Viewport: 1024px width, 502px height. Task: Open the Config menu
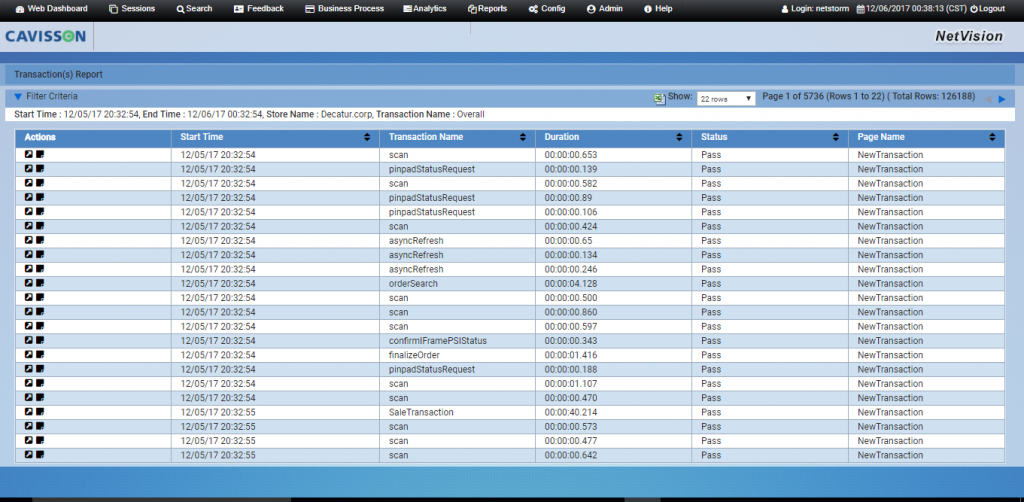[546, 8]
